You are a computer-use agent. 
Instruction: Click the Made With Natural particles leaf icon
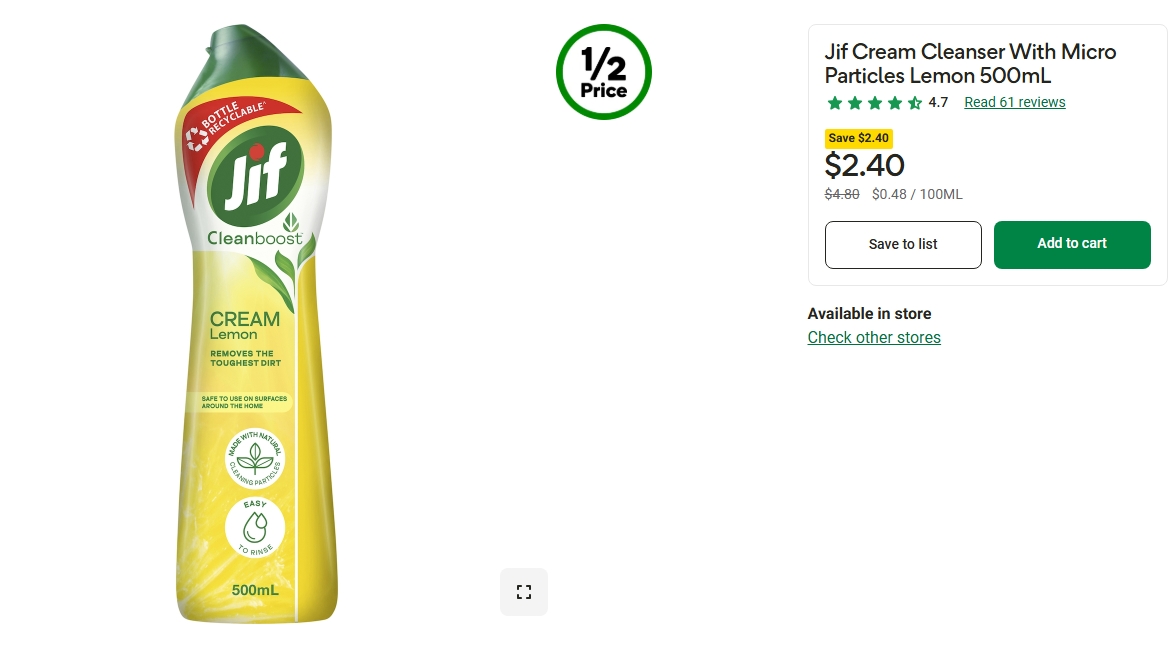coord(255,458)
